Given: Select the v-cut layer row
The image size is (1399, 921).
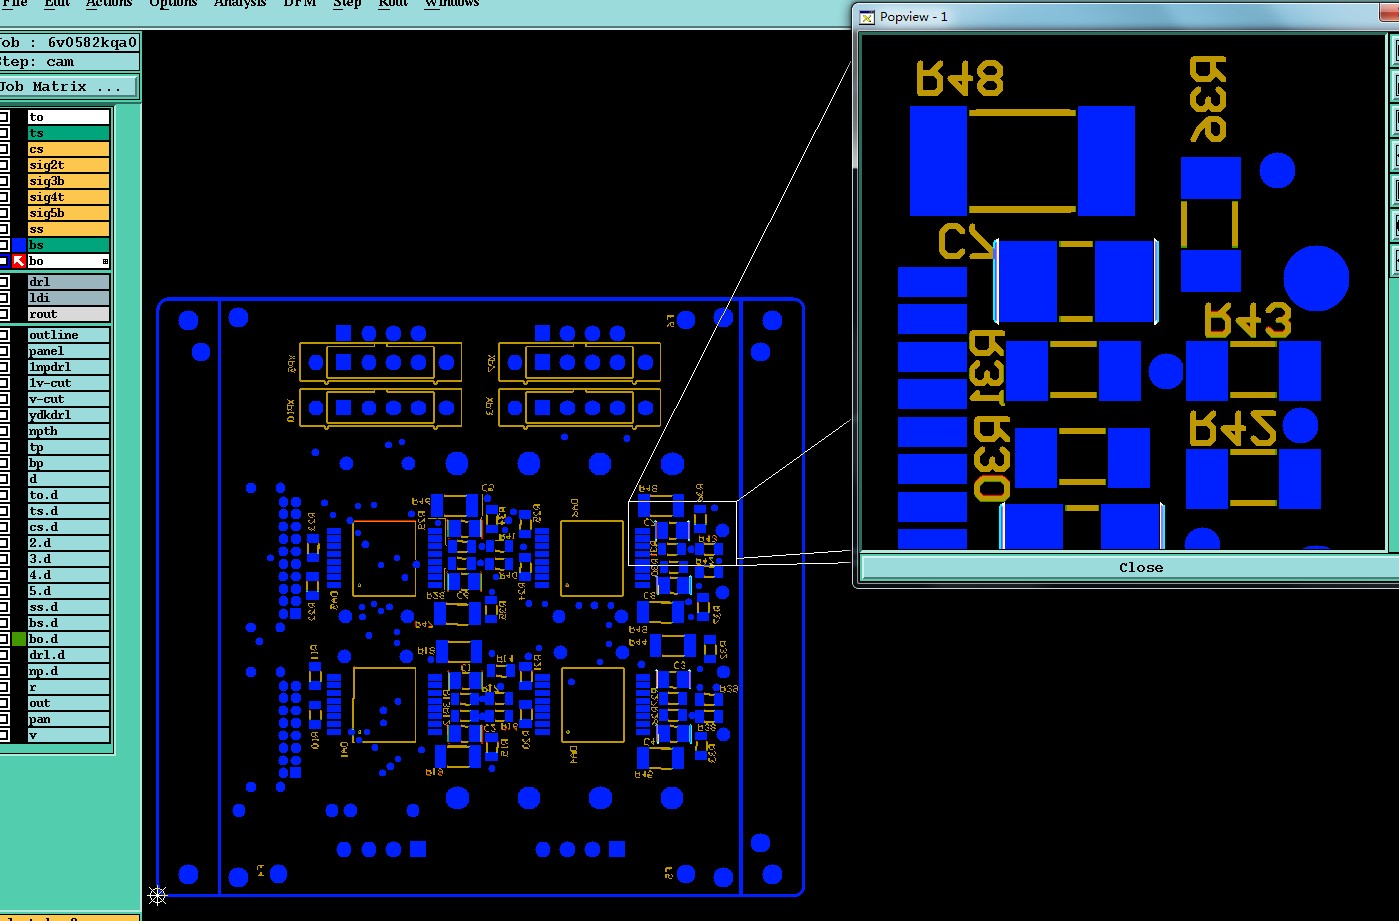Looking at the screenshot, I should [x=68, y=399].
